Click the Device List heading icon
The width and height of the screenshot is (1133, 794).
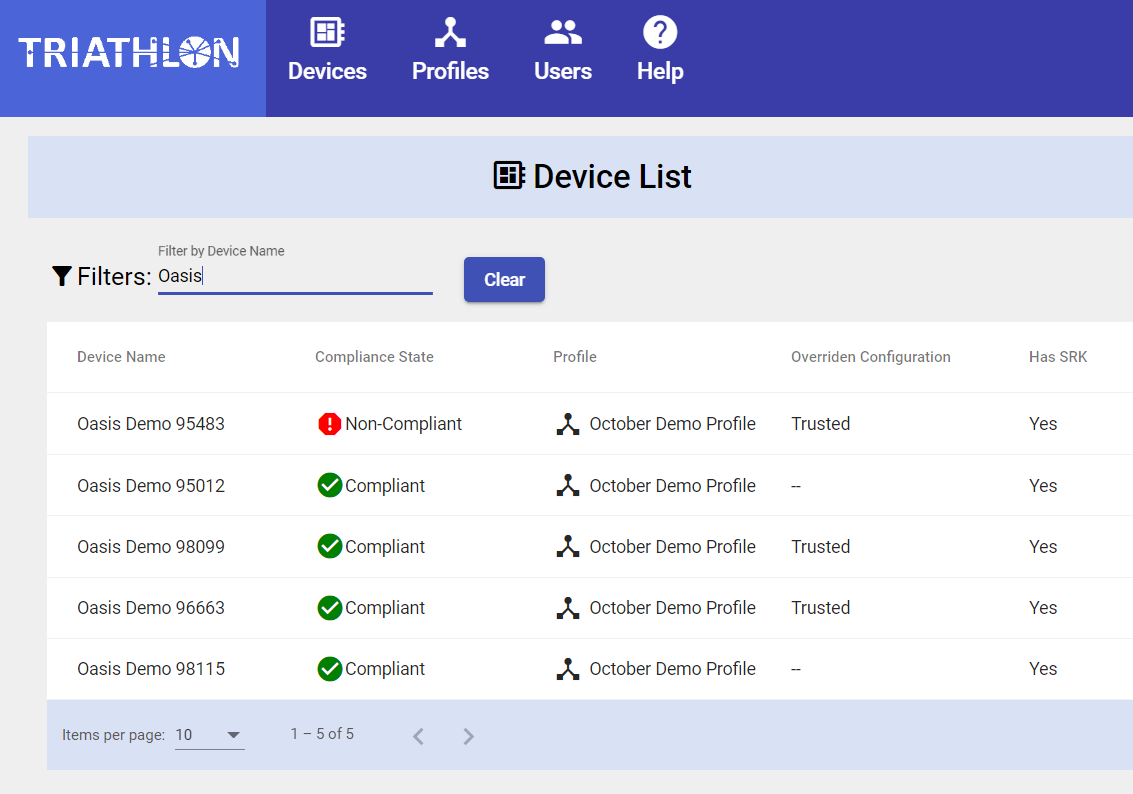tap(509, 176)
